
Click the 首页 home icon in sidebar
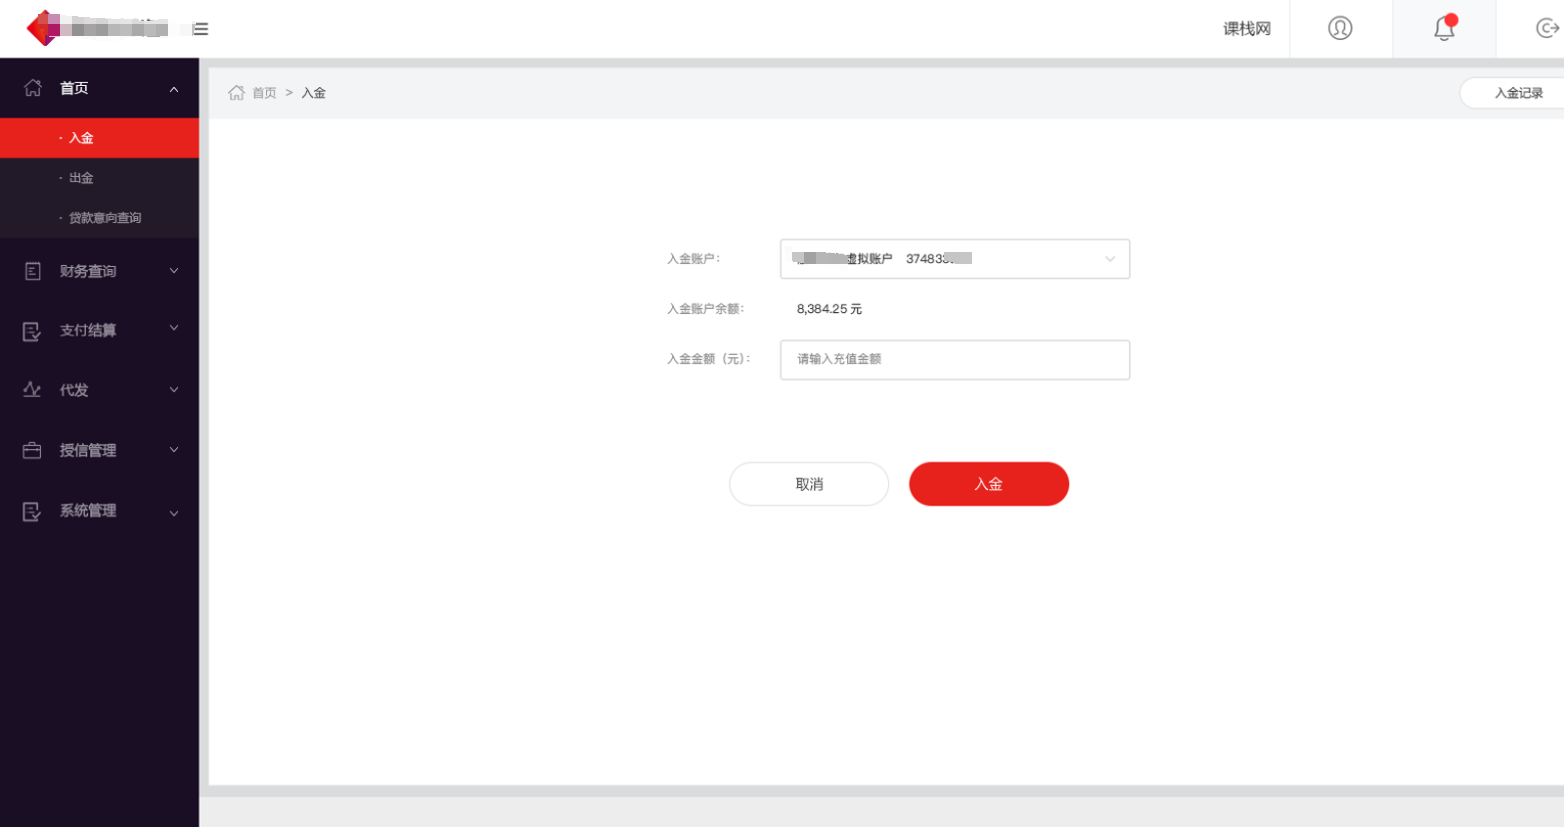point(33,88)
